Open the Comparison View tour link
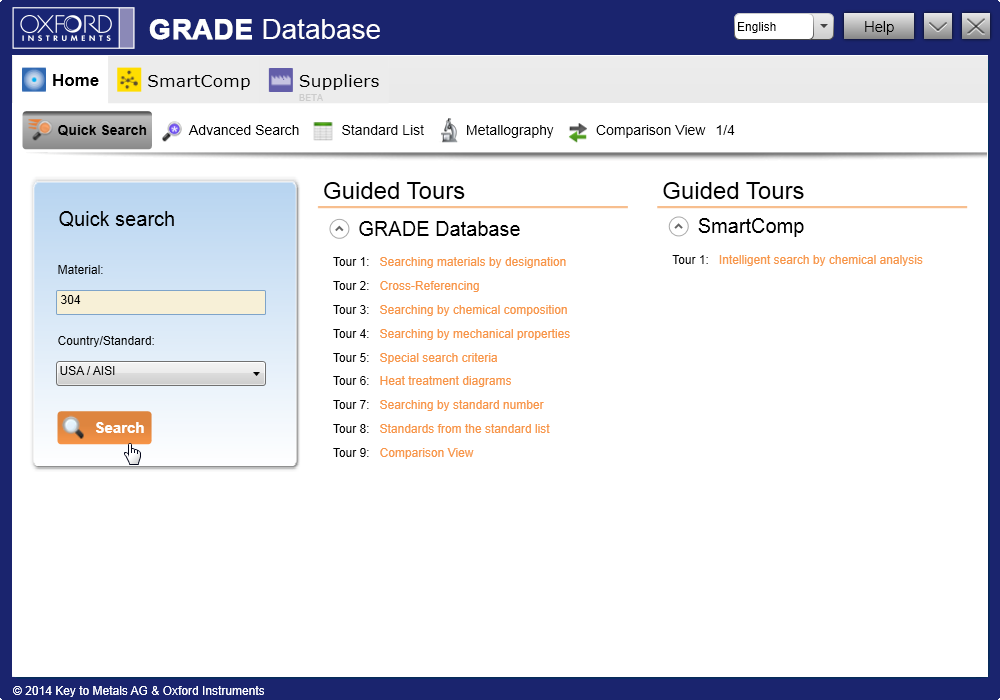The width and height of the screenshot is (1000, 700). click(426, 453)
